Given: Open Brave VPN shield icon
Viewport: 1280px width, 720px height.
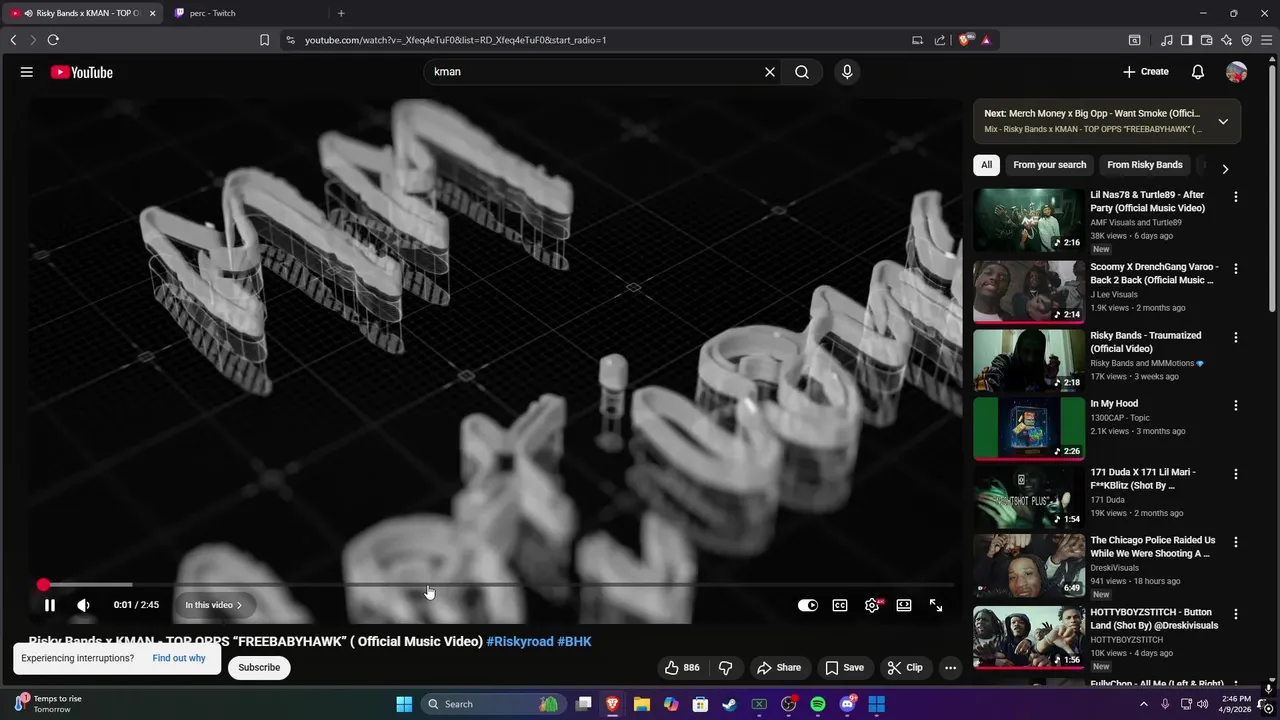Looking at the screenshot, I should coord(1247,40).
